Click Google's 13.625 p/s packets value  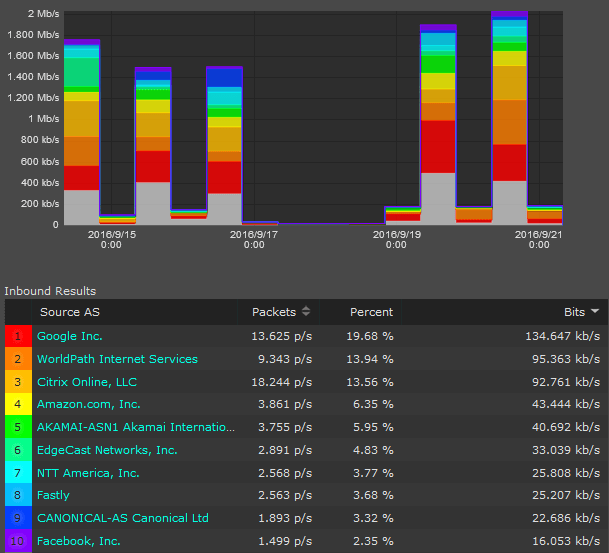tap(282, 336)
